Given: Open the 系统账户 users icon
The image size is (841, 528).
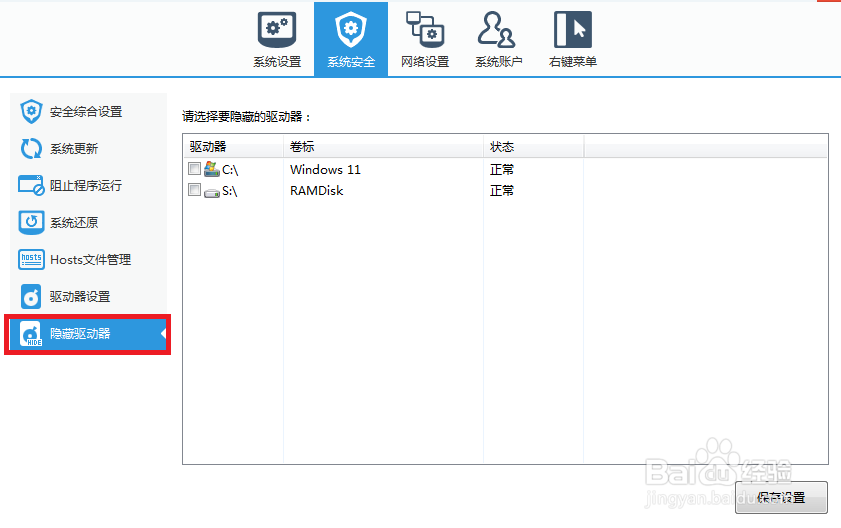Looking at the screenshot, I should coord(497,30).
